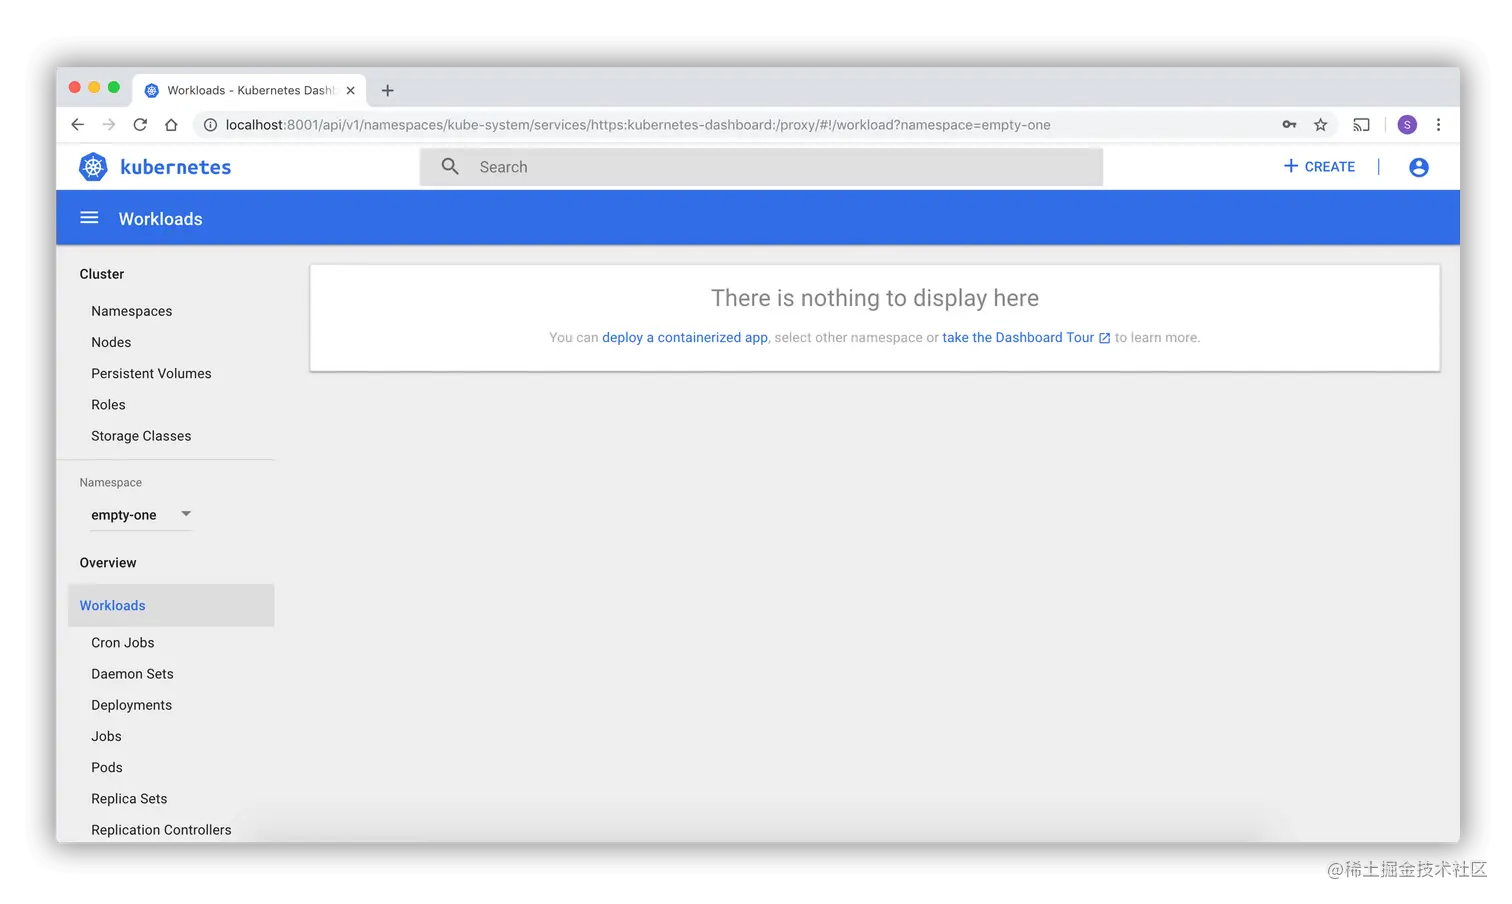This screenshot has height=904, width=1512.
Task: Select the Workloads sidebar entry
Action: point(112,605)
